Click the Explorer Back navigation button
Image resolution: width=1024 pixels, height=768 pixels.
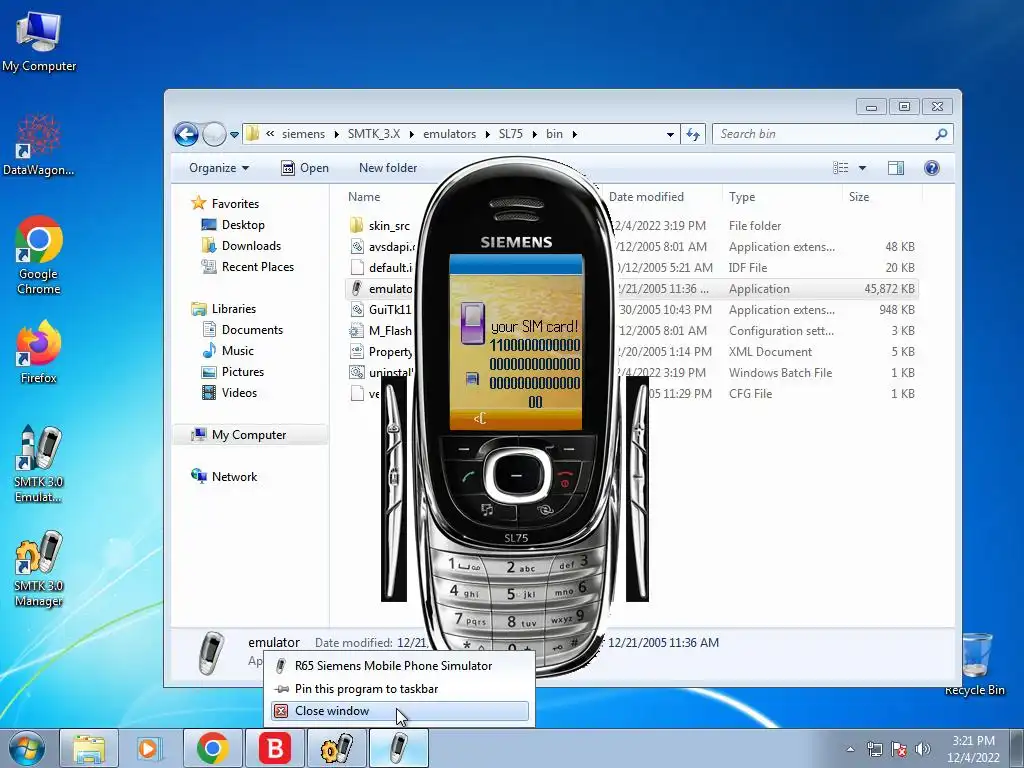click(x=186, y=135)
